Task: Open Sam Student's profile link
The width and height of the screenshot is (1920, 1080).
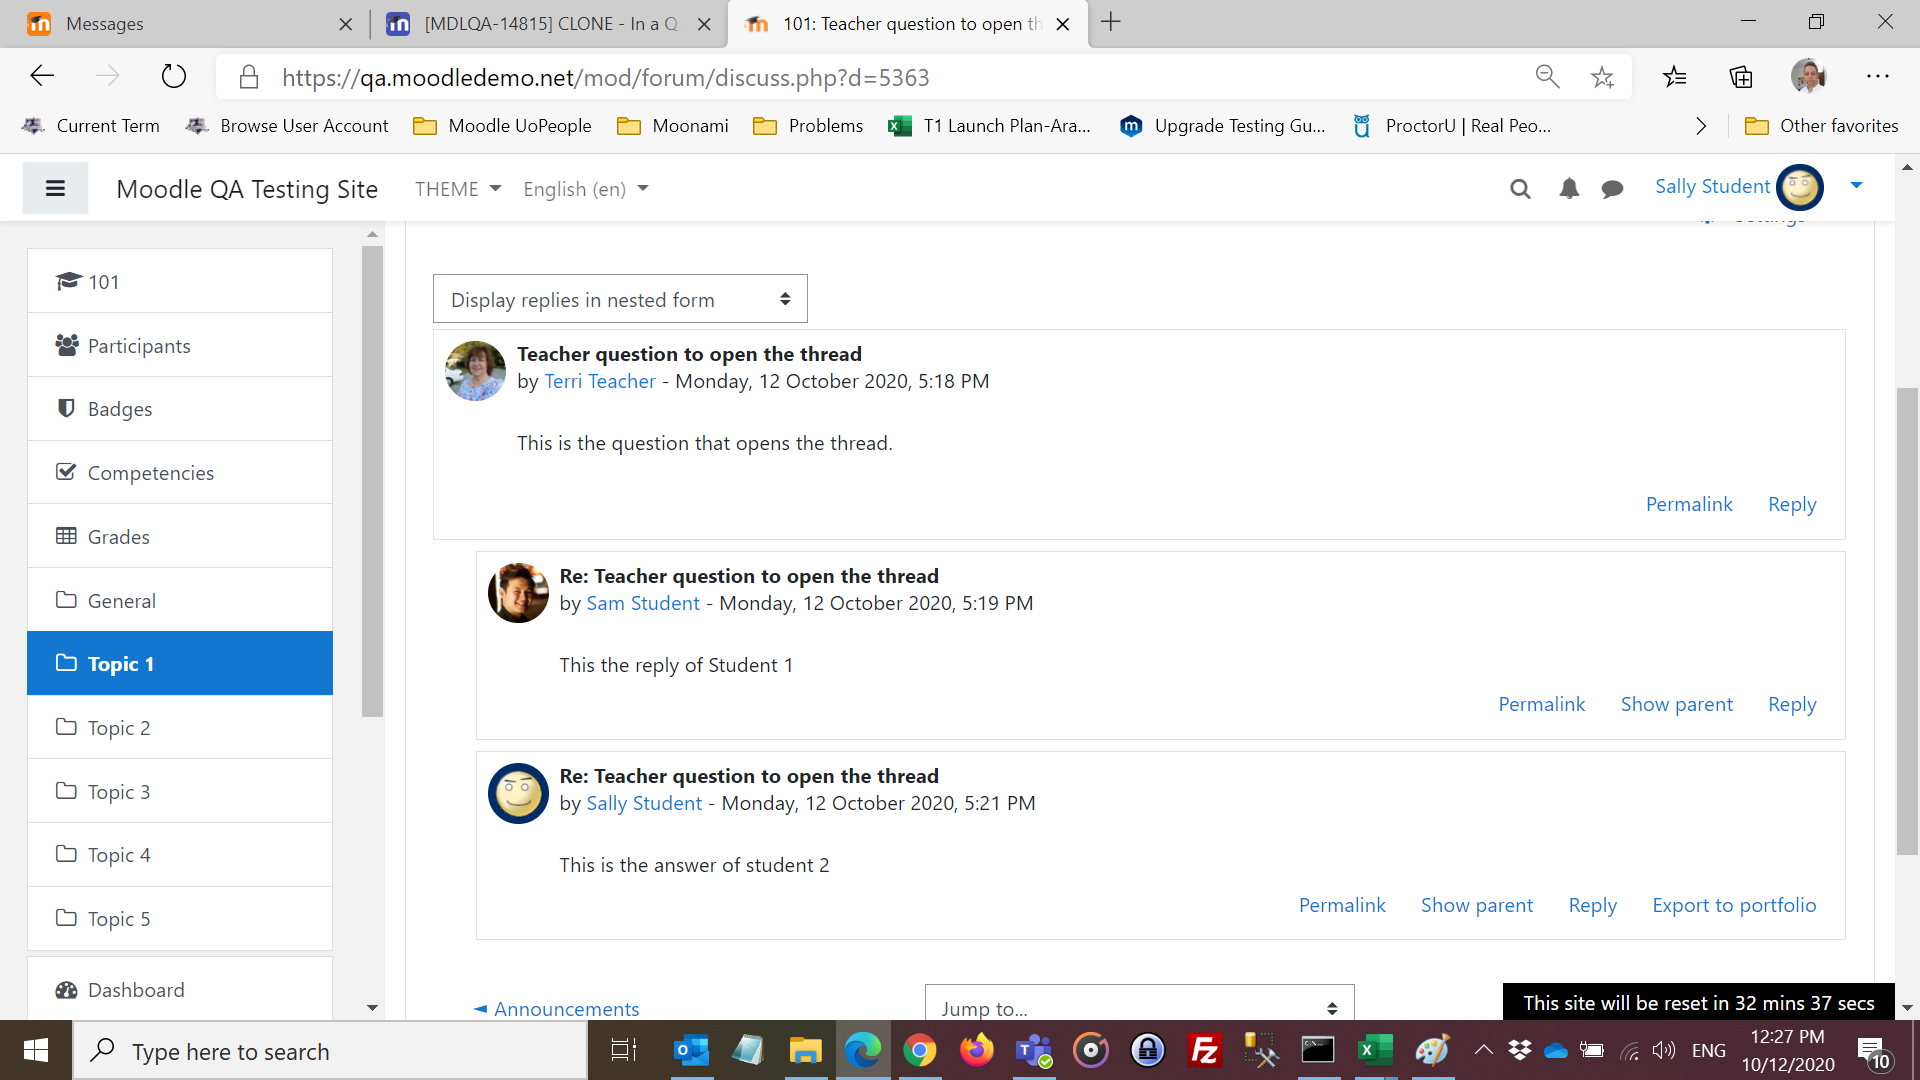Action: tap(642, 603)
